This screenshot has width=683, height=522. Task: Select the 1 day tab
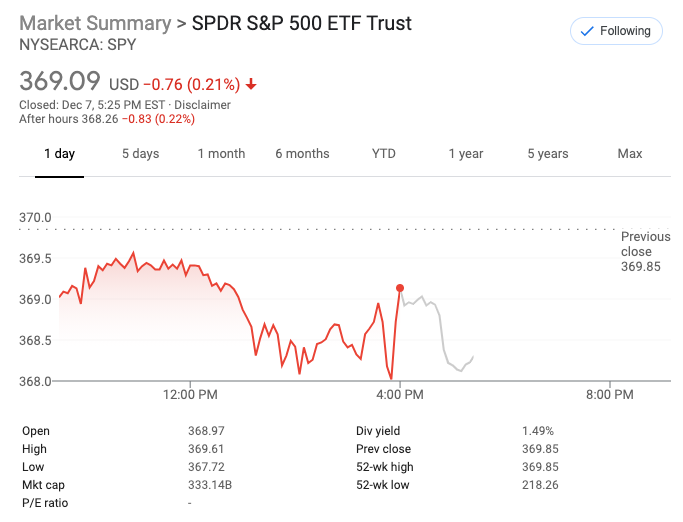tap(59, 154)
